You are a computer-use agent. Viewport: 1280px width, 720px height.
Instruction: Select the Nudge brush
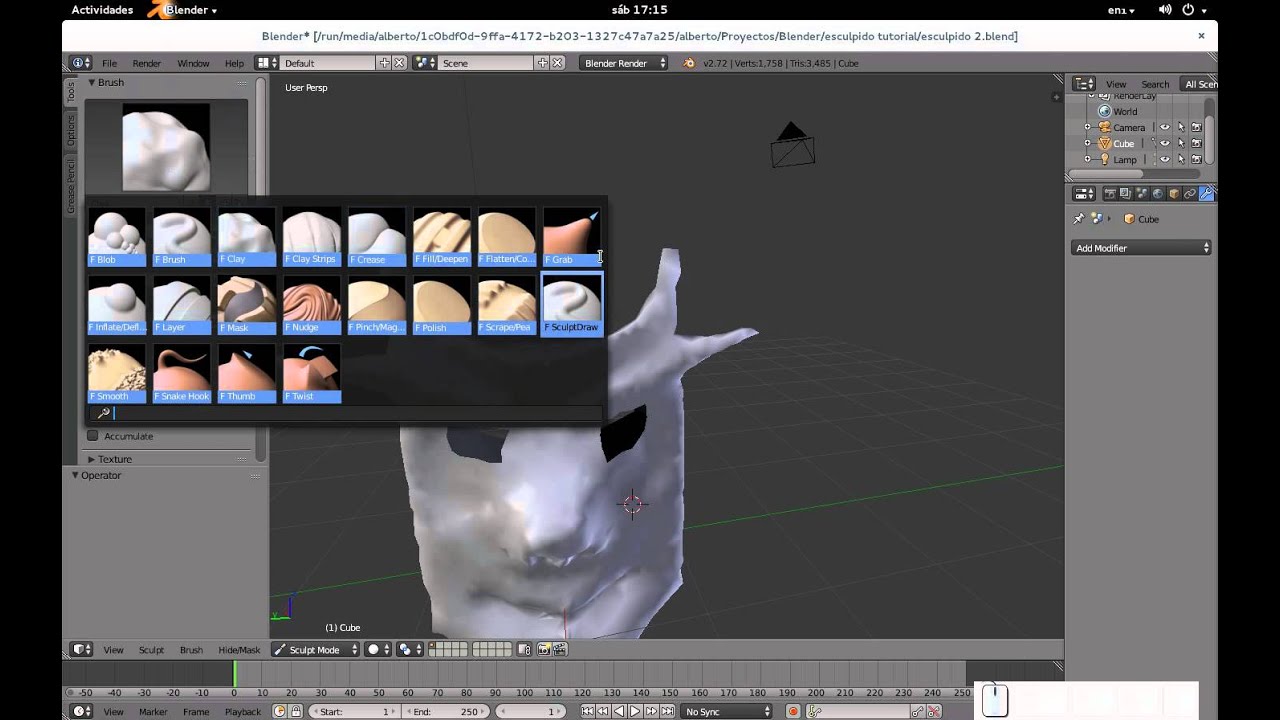[312, 306]
